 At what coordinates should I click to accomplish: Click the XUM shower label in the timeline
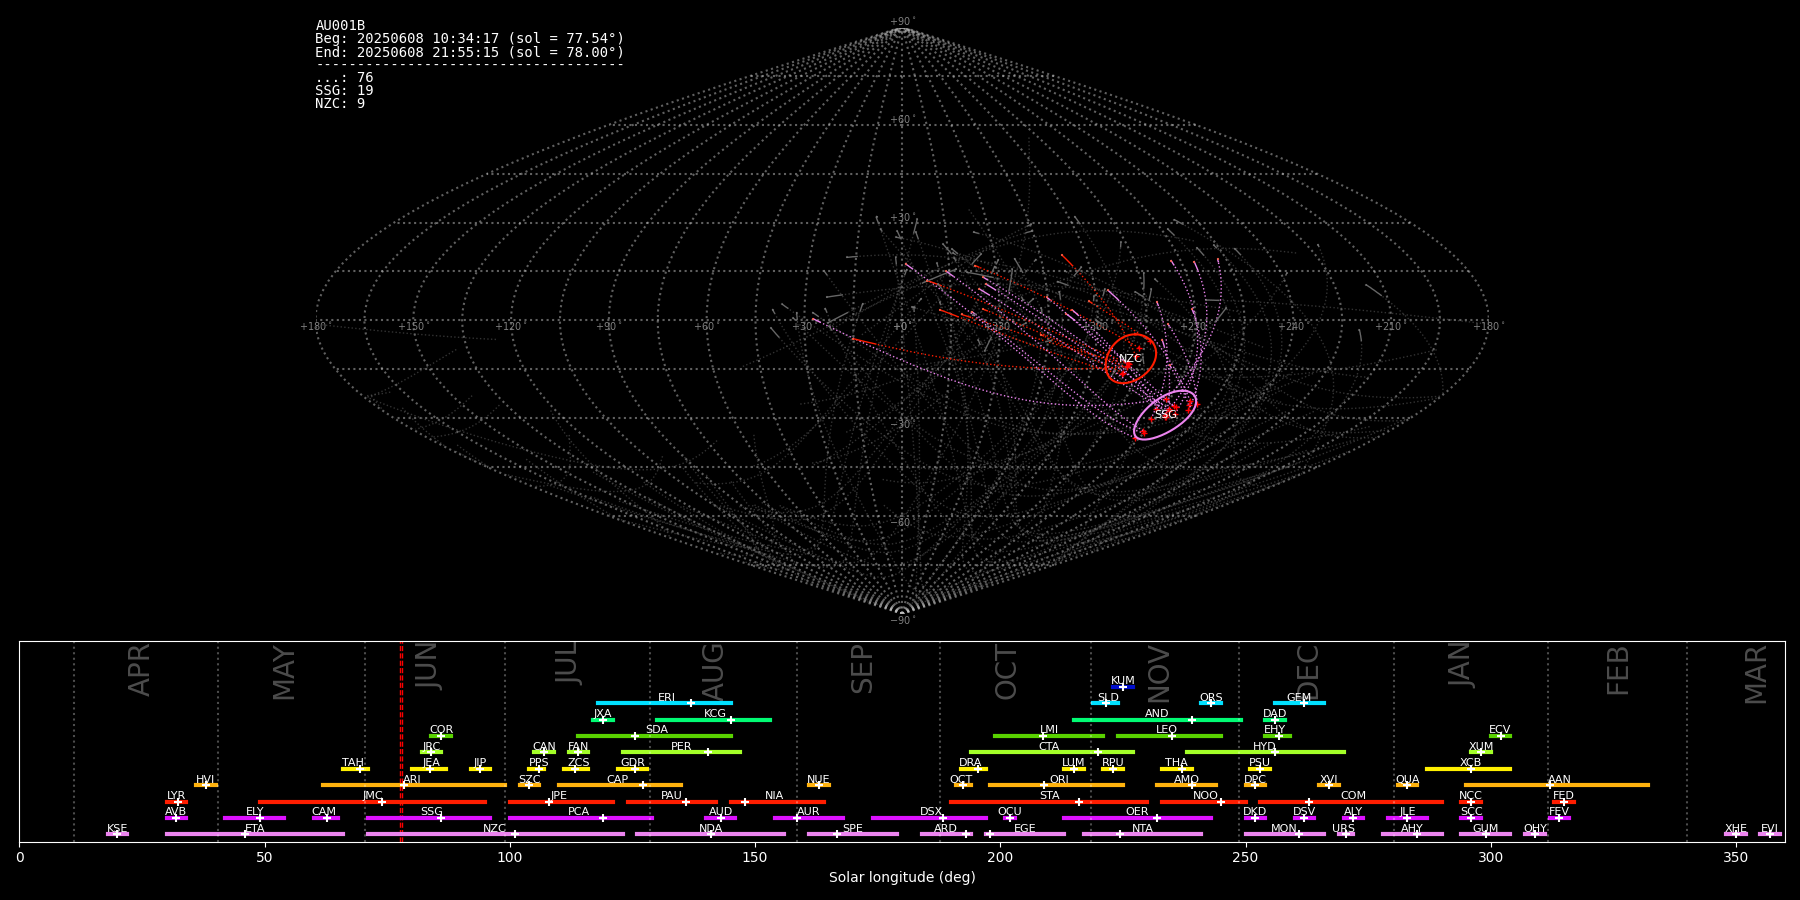click(x=1481, y=747)
